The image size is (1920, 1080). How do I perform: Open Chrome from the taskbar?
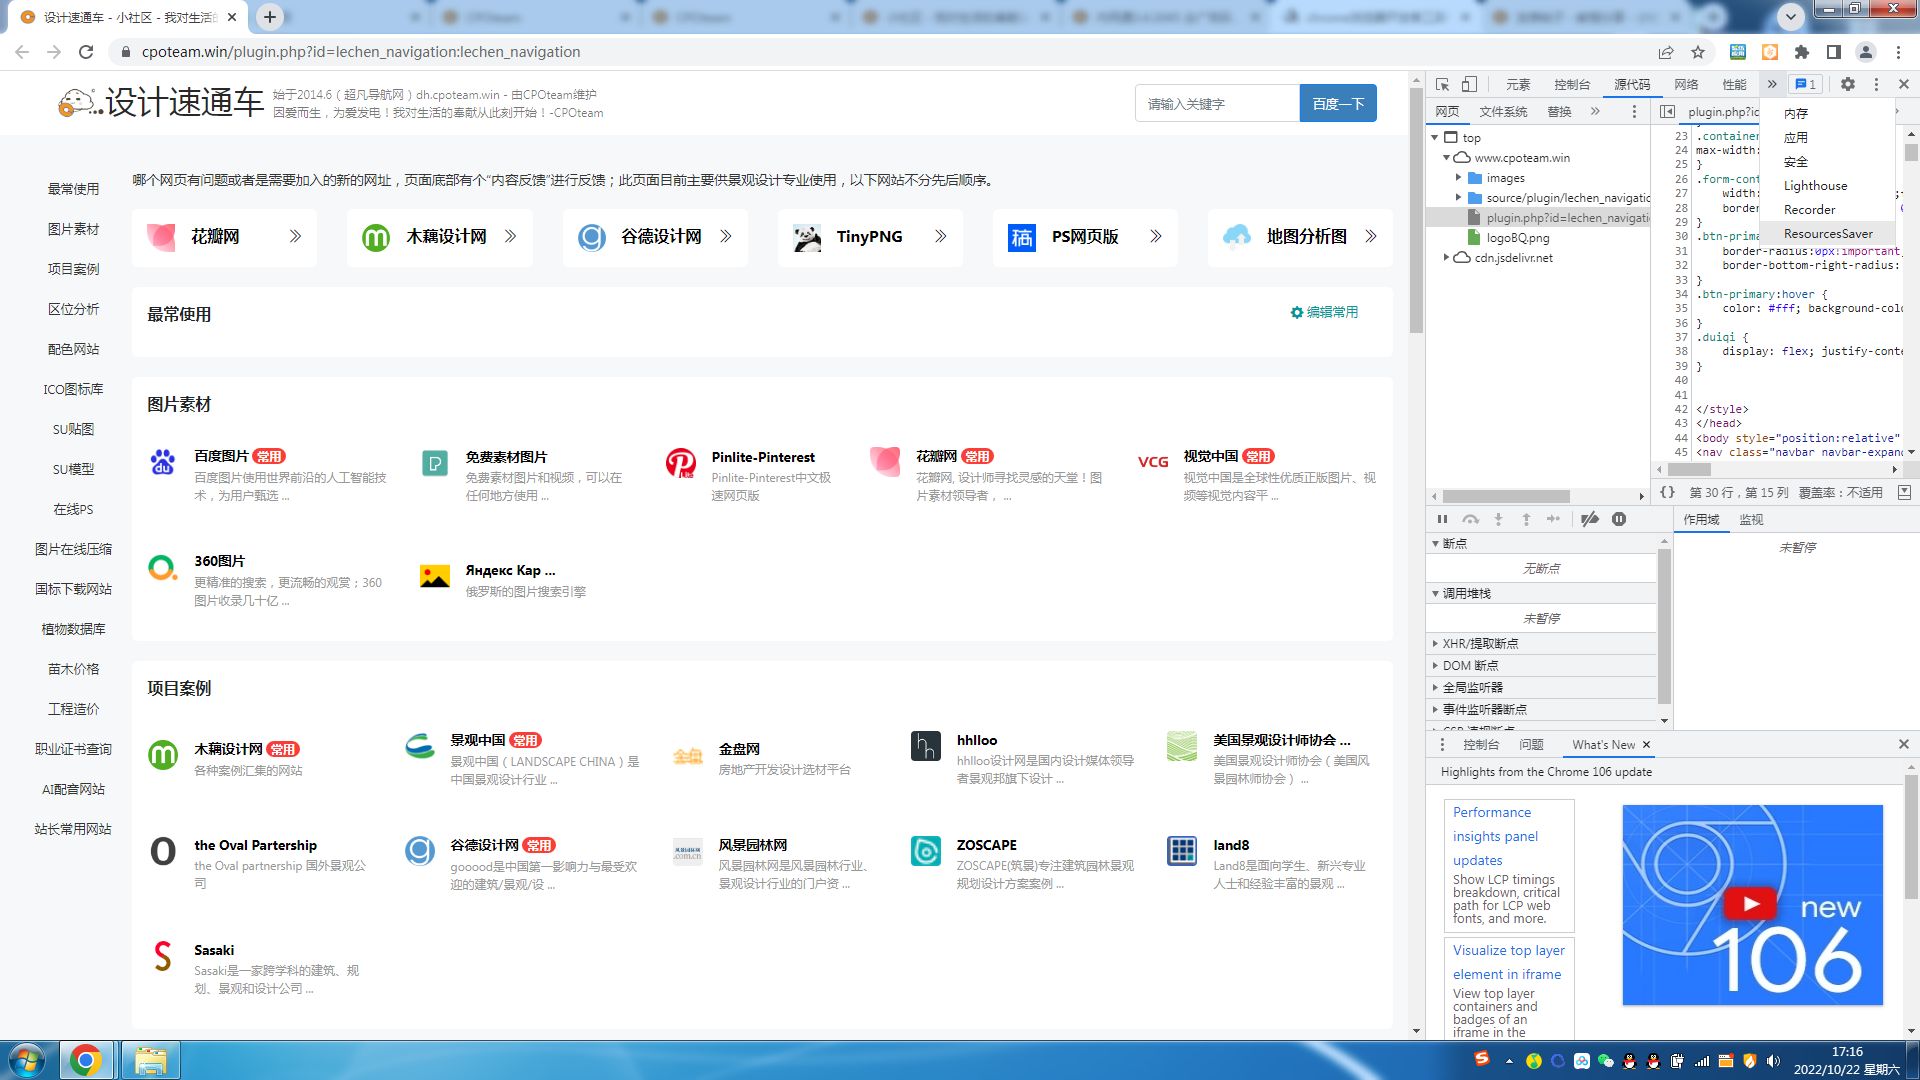86,1060
